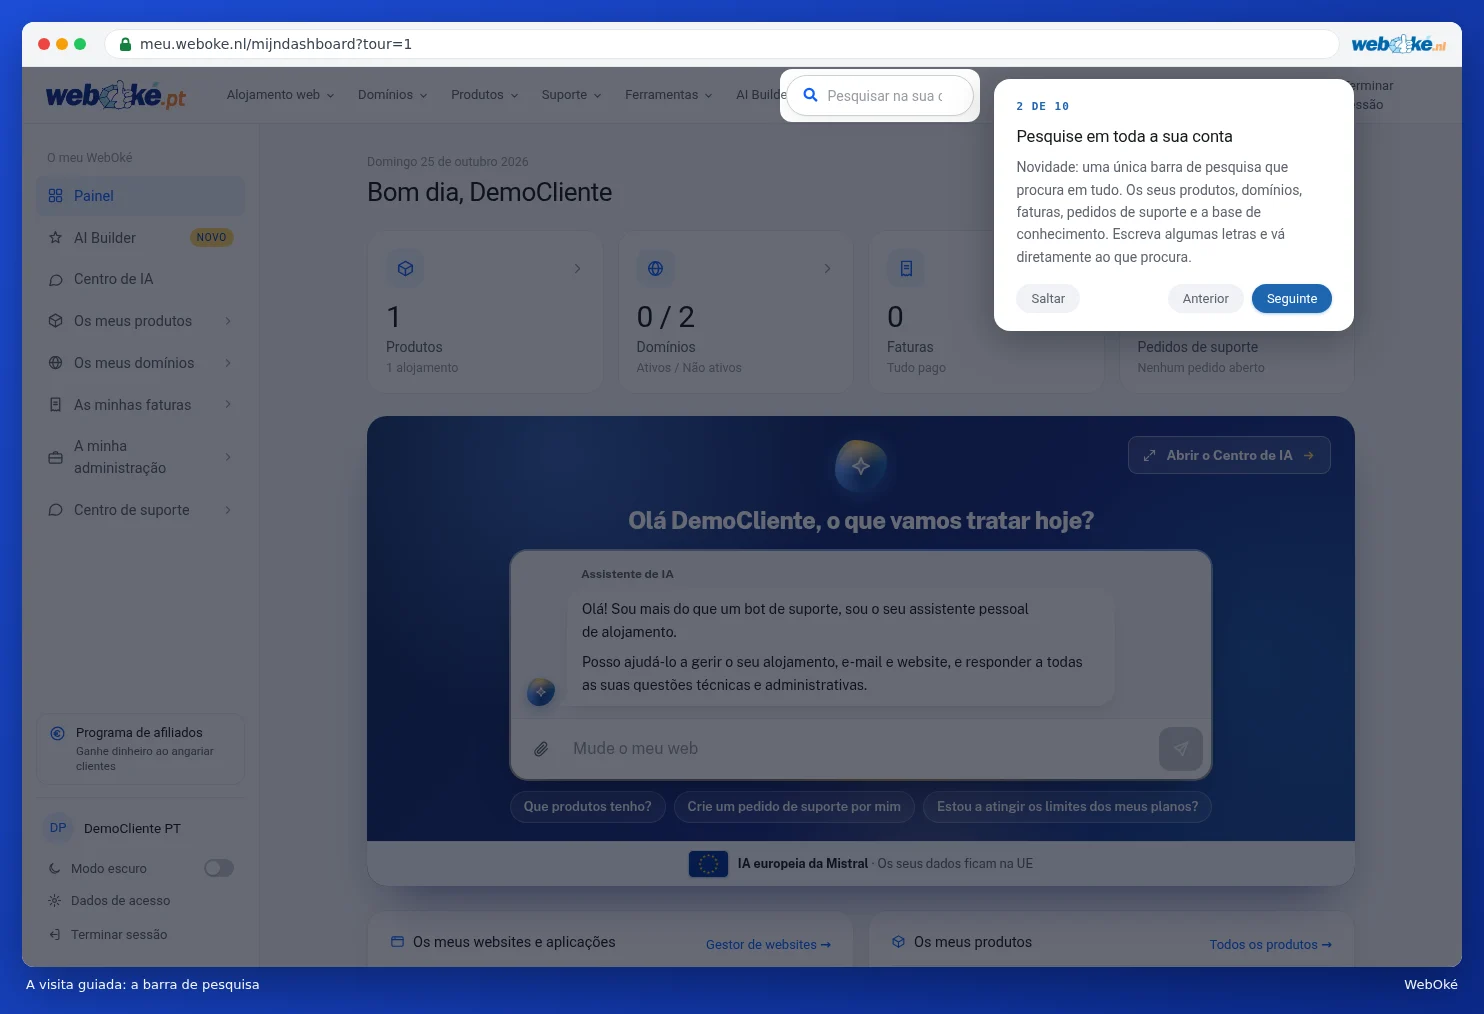Expand As minhas faturas in sidebar

[x=228, y=405]
